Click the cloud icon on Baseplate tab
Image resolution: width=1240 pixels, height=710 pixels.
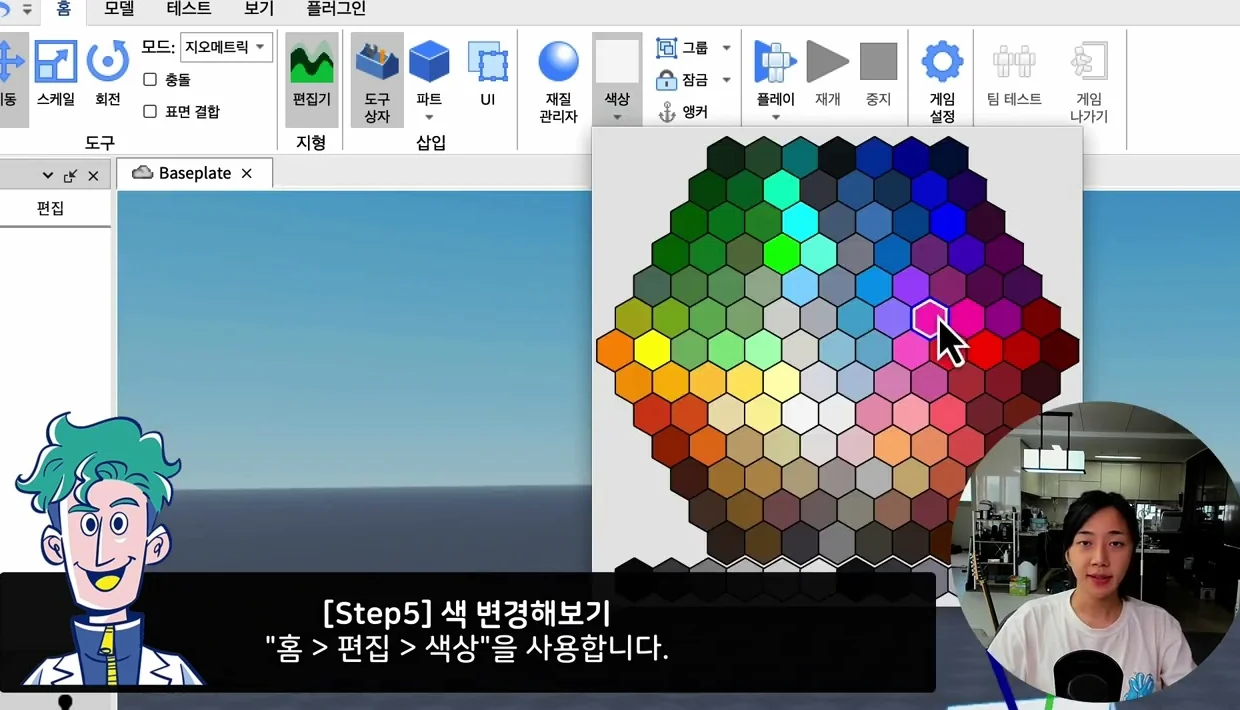pyautogui.click(x=142, y=173)
